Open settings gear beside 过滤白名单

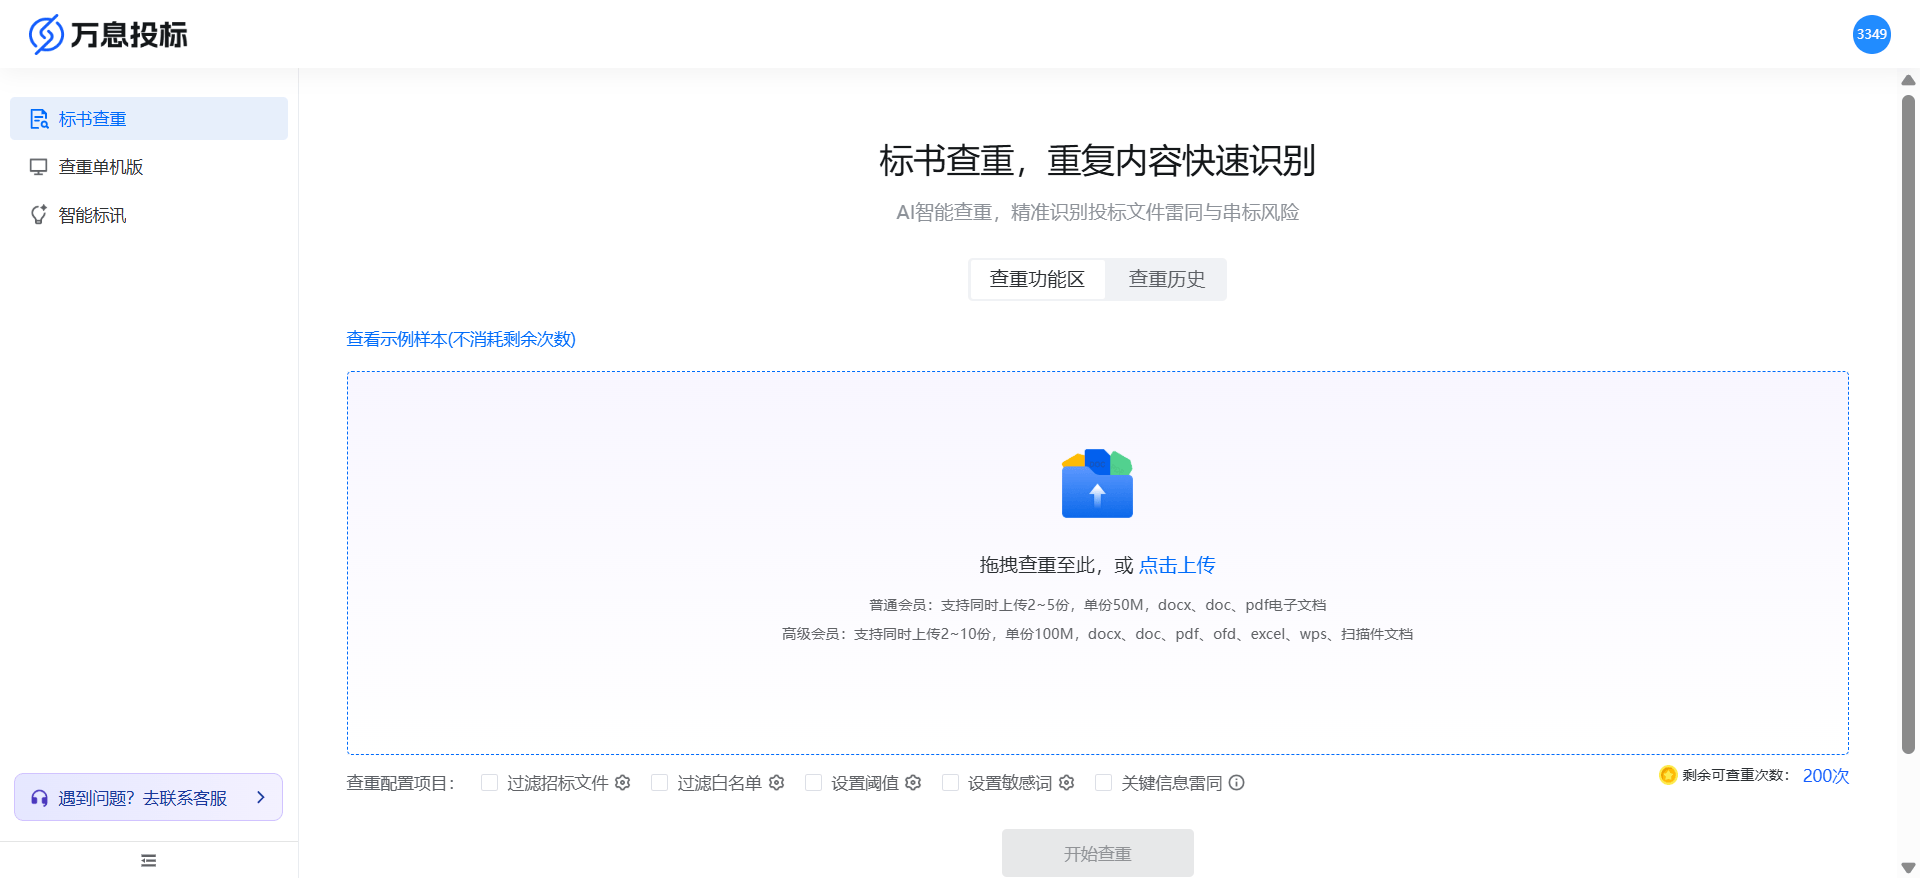777,782
